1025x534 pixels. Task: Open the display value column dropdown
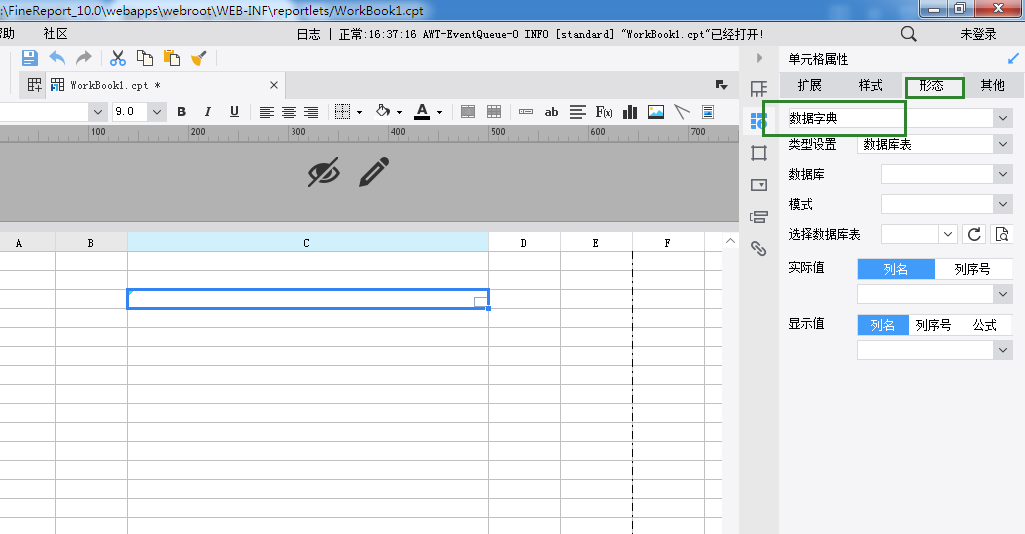pyautogui.click(x=1003, y=350)
